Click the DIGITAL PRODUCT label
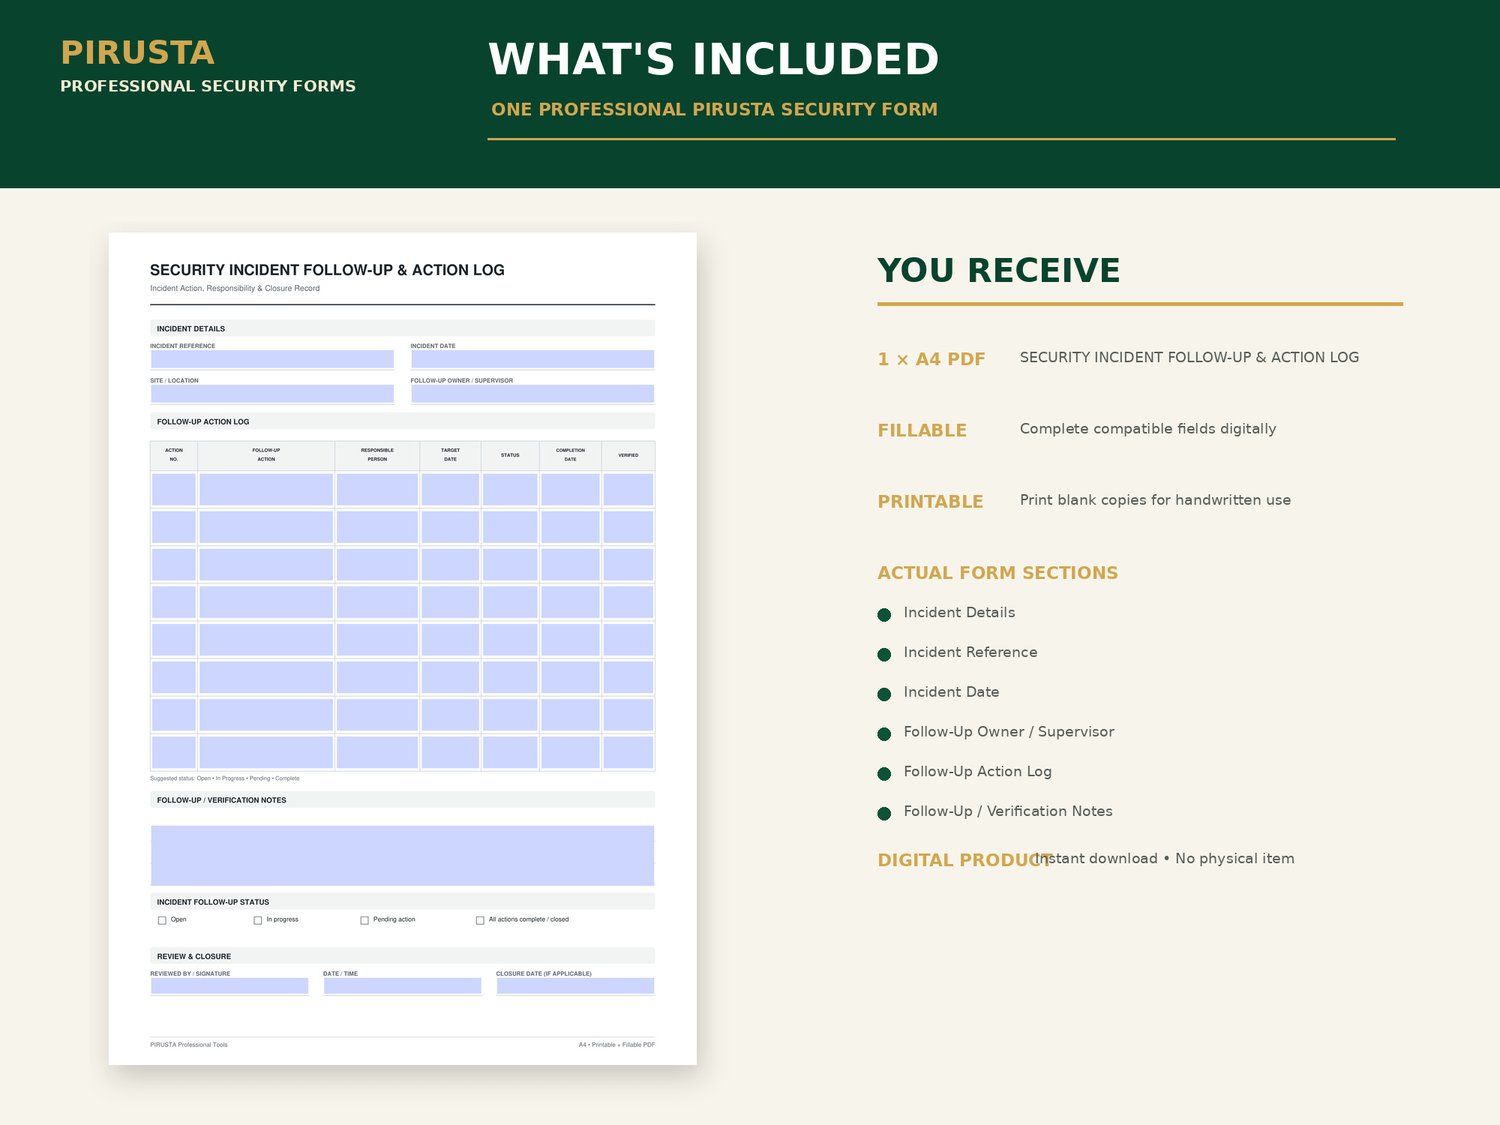This screenshot has height=1125, width=1500. coord(964,860)
